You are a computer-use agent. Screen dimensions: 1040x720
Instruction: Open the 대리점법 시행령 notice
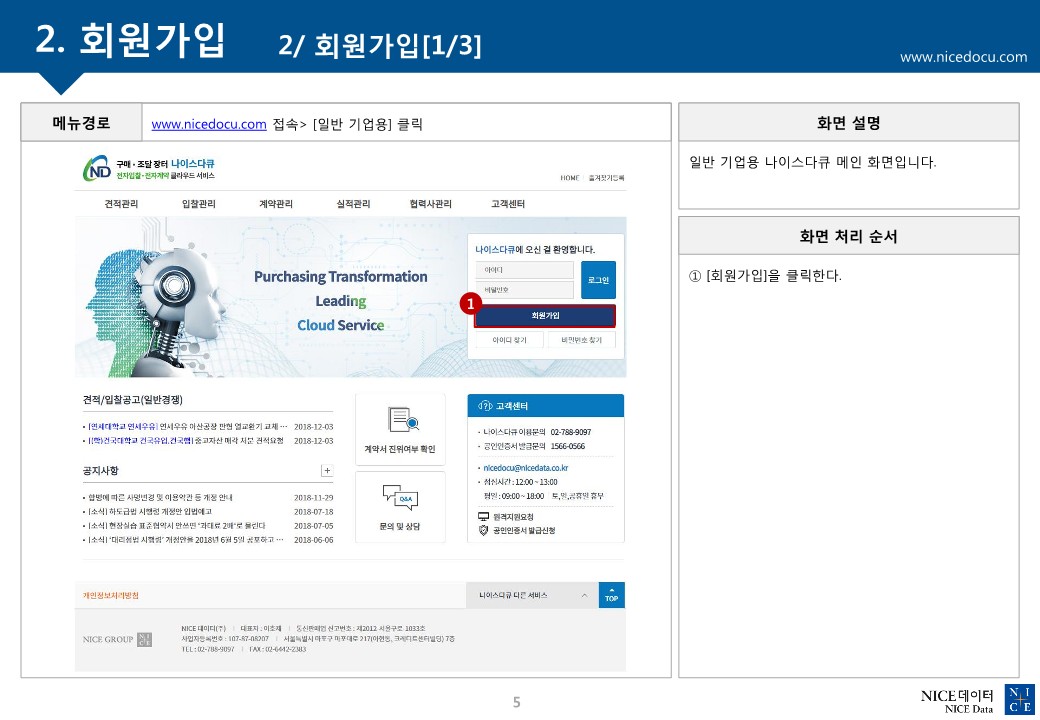188,540
